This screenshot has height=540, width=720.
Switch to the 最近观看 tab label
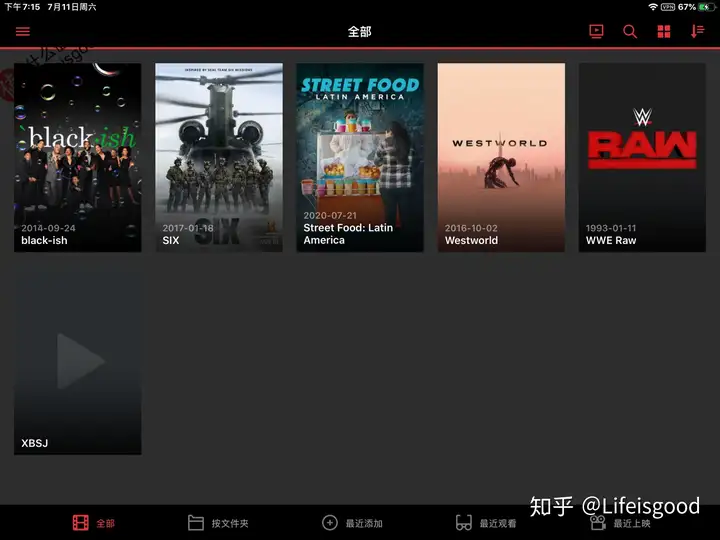498,523
